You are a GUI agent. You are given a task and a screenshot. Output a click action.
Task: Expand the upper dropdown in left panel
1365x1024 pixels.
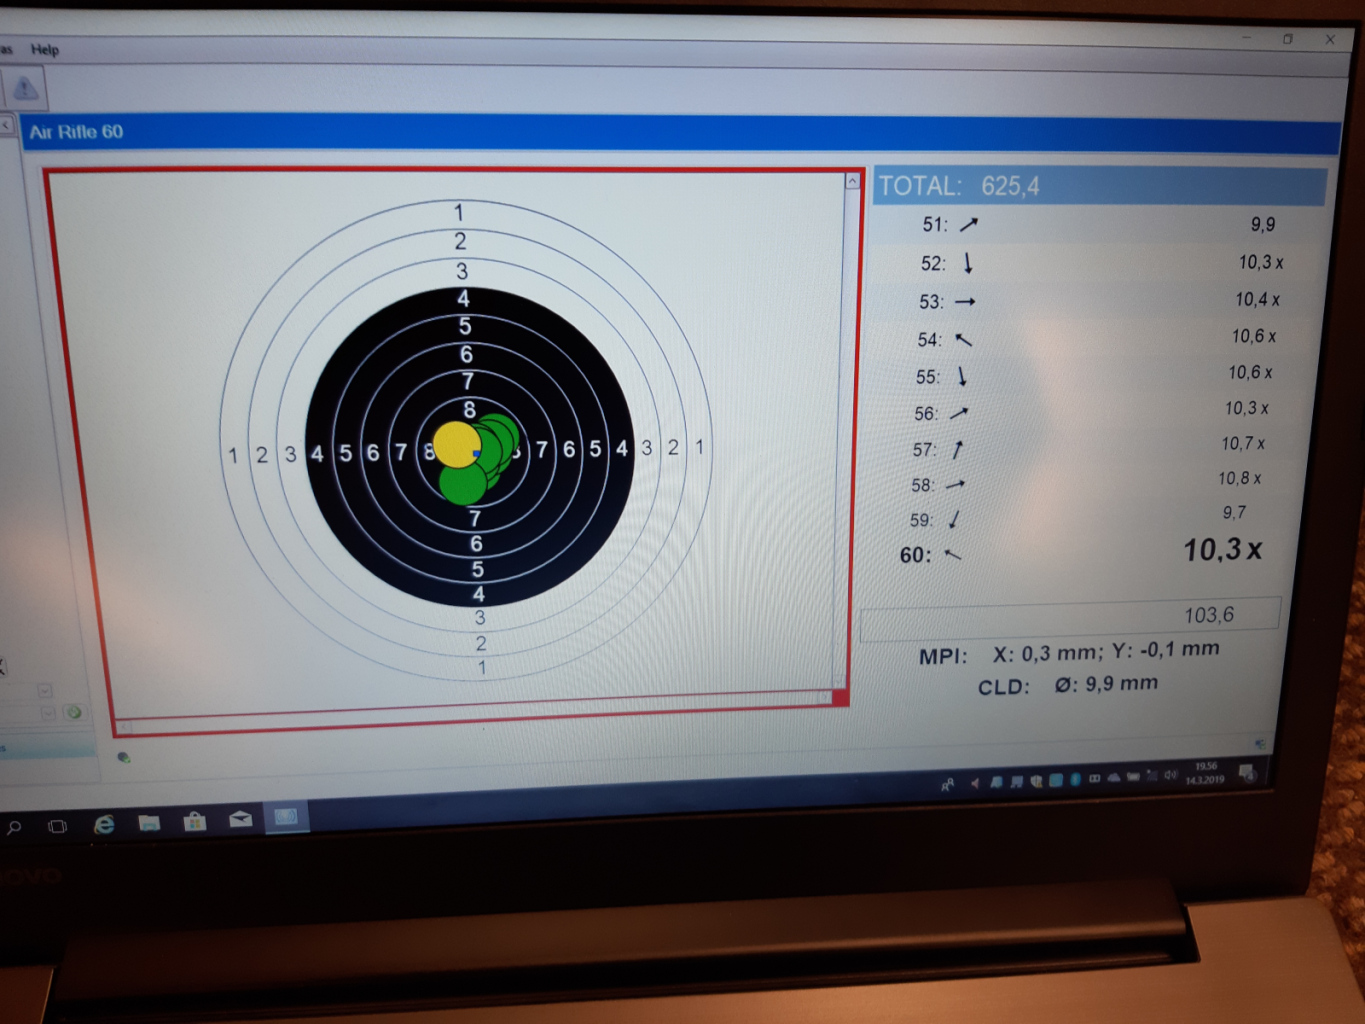pos(45,691)
